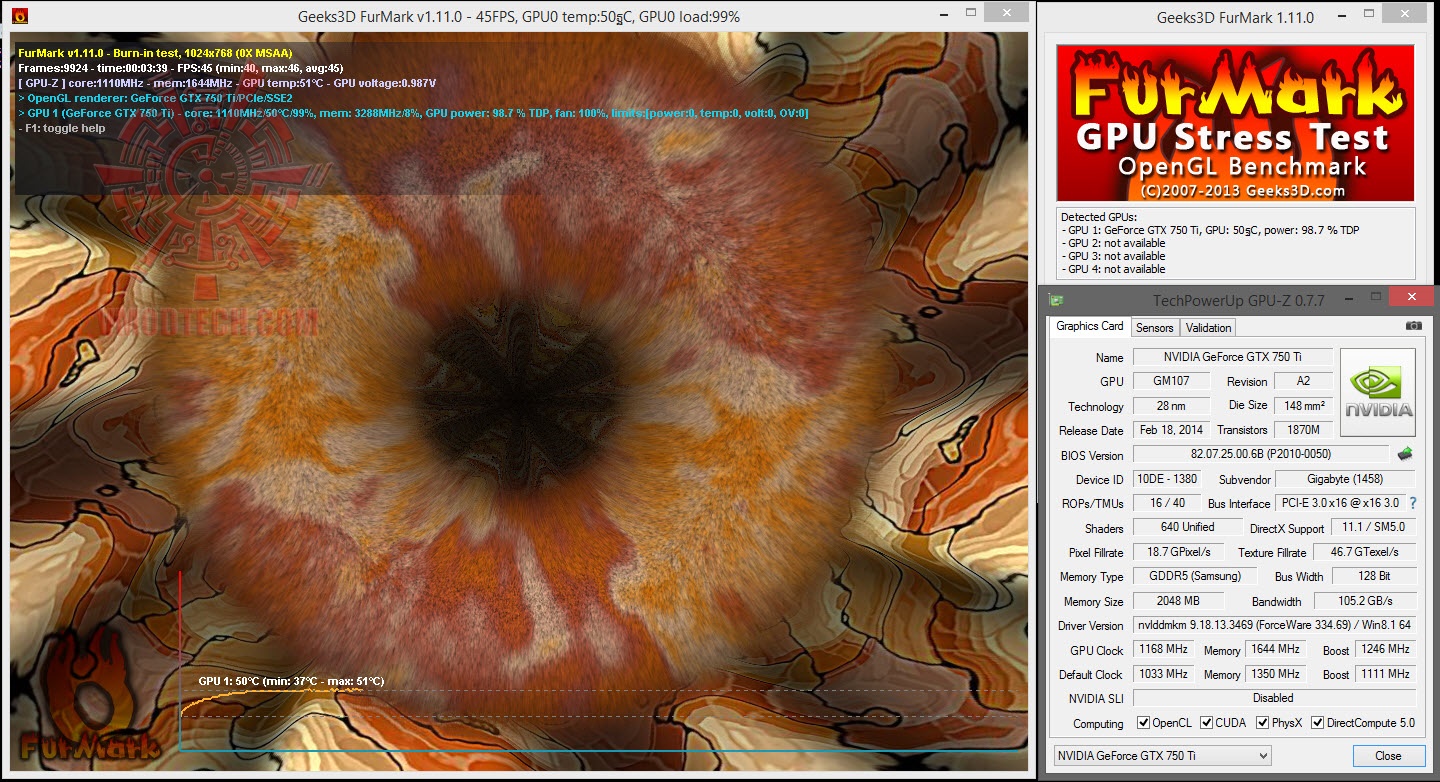The width and height of the screenshot is (1440, 782).
Task: Toggle the CUDA checkbox
Action: 1207,723
